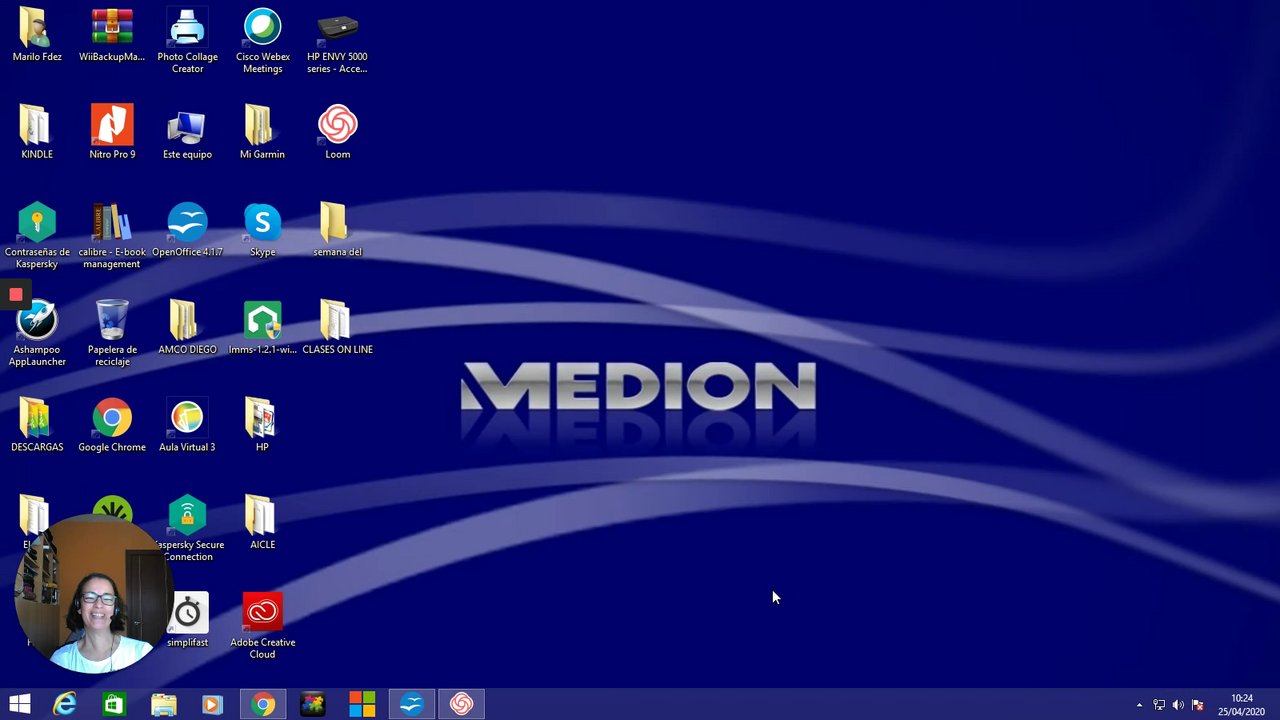
Task: Click the Loom desktop shortcut
Action: 337,132
